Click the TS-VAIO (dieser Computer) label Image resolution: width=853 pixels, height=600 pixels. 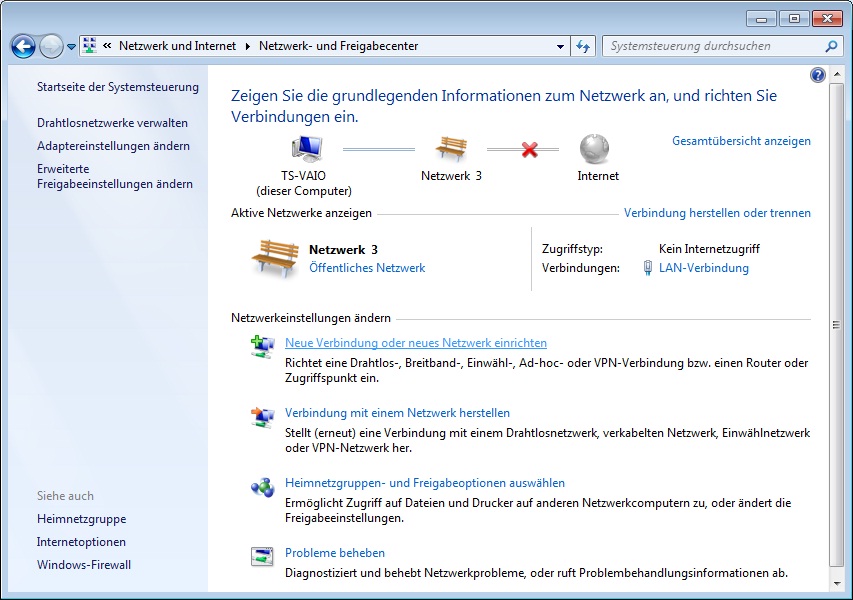304,183
